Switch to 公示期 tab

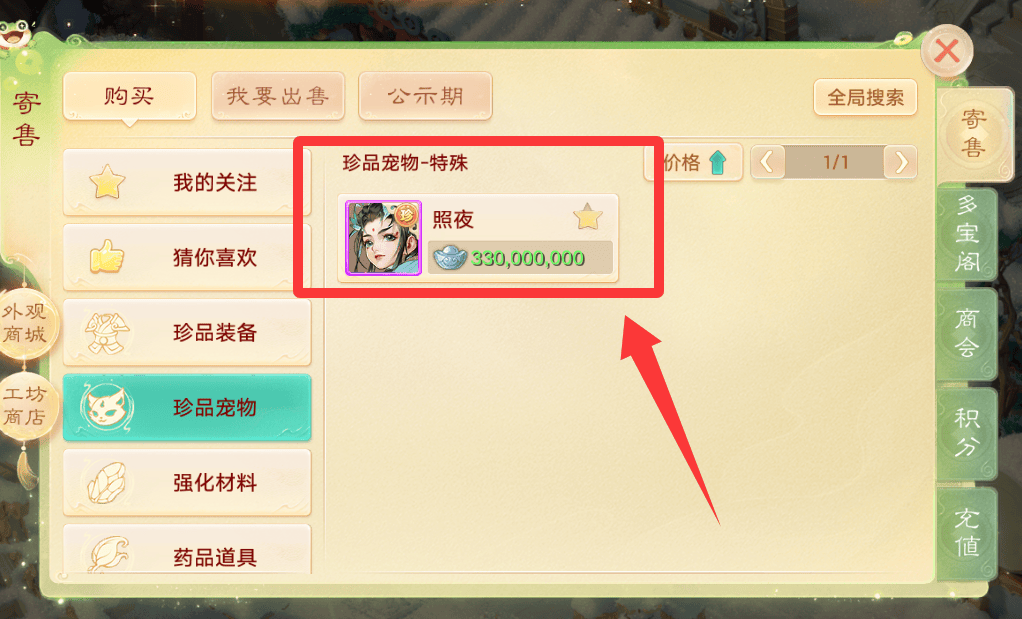pyautogui.click(x=425, y=96)
